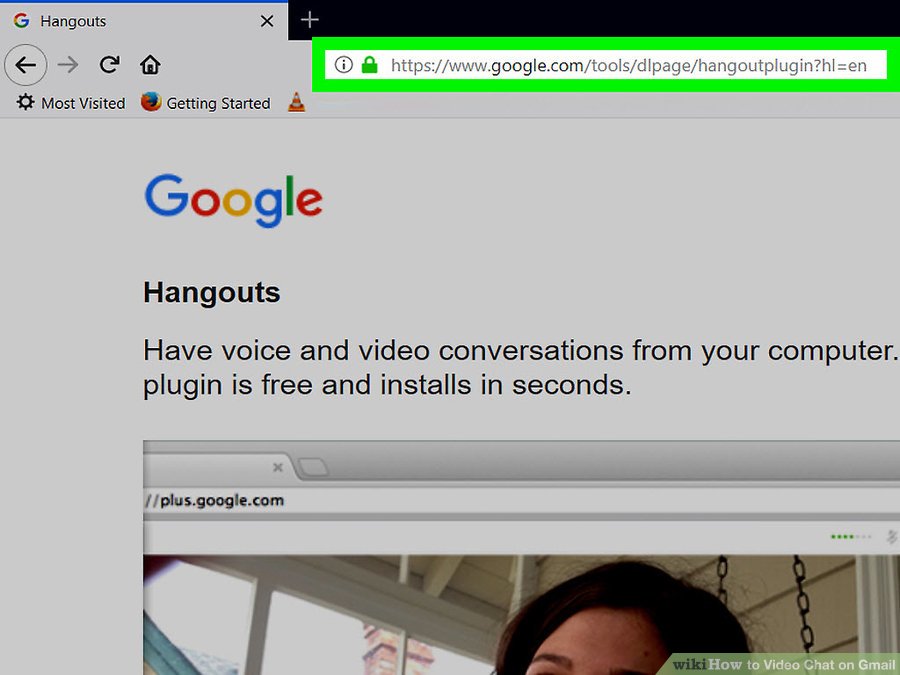Click the Google logo on the page
The height and width of the screenshot is (675, 900).
[233, 200]
